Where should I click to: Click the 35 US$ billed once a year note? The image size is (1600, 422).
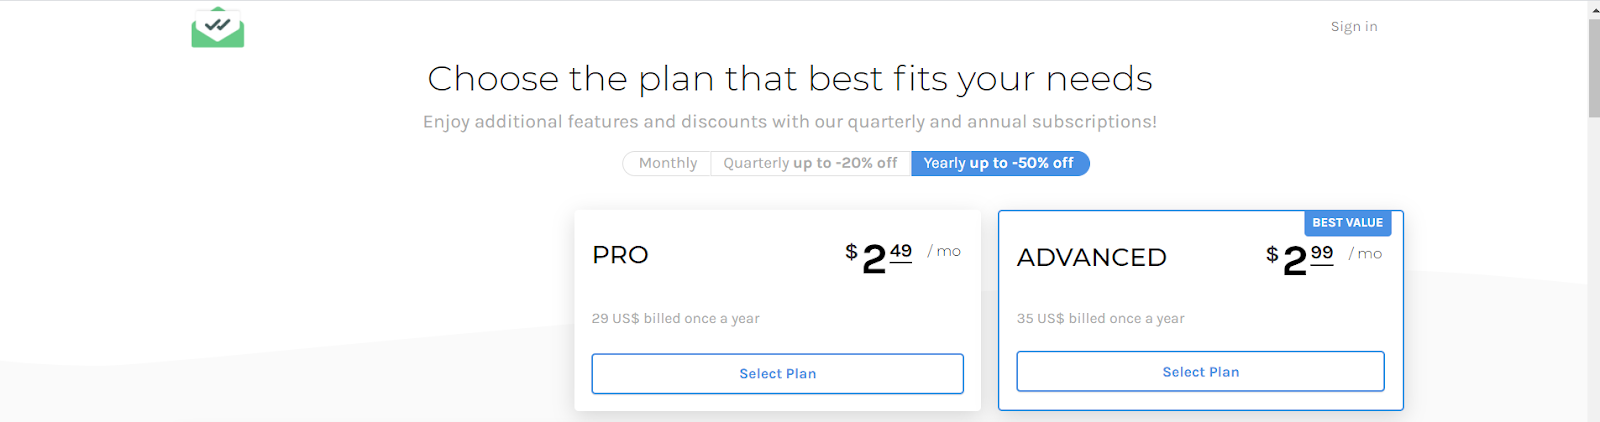tap(1100, 318)
